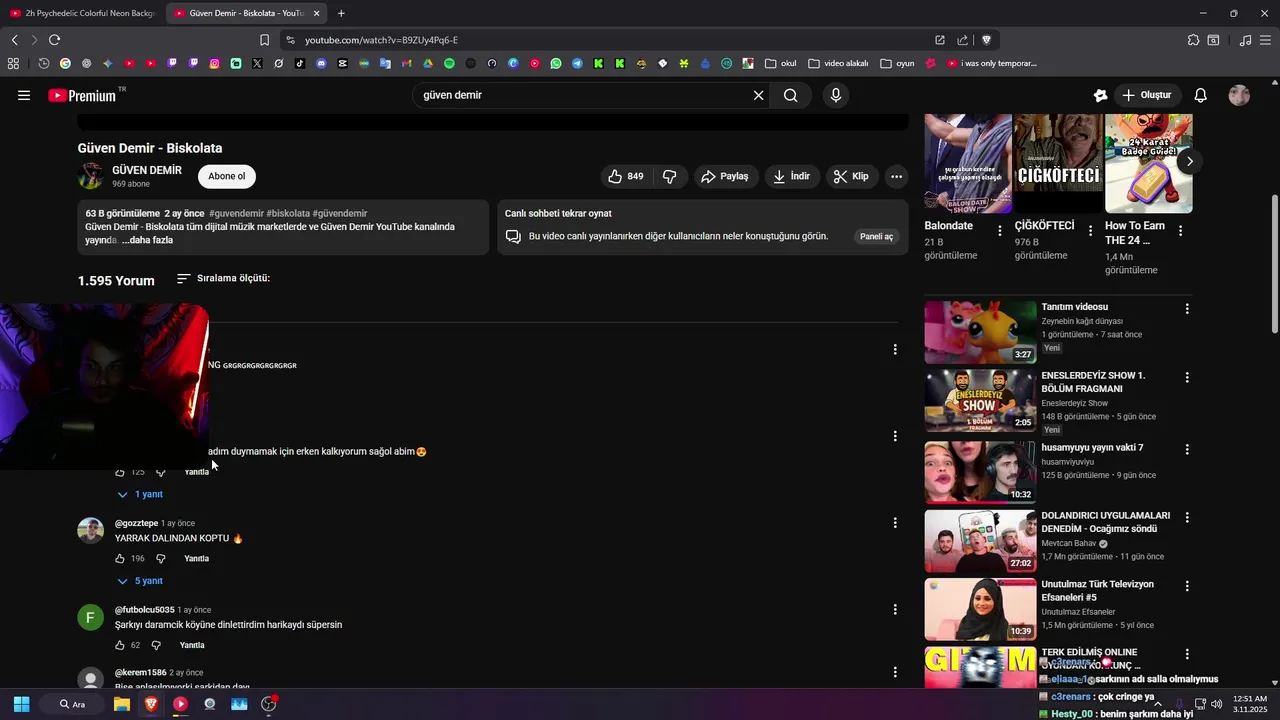This screenshot has height=720, width=1280.
Task: Open Balondate shelf thumbnail
Action: (968, 163)
